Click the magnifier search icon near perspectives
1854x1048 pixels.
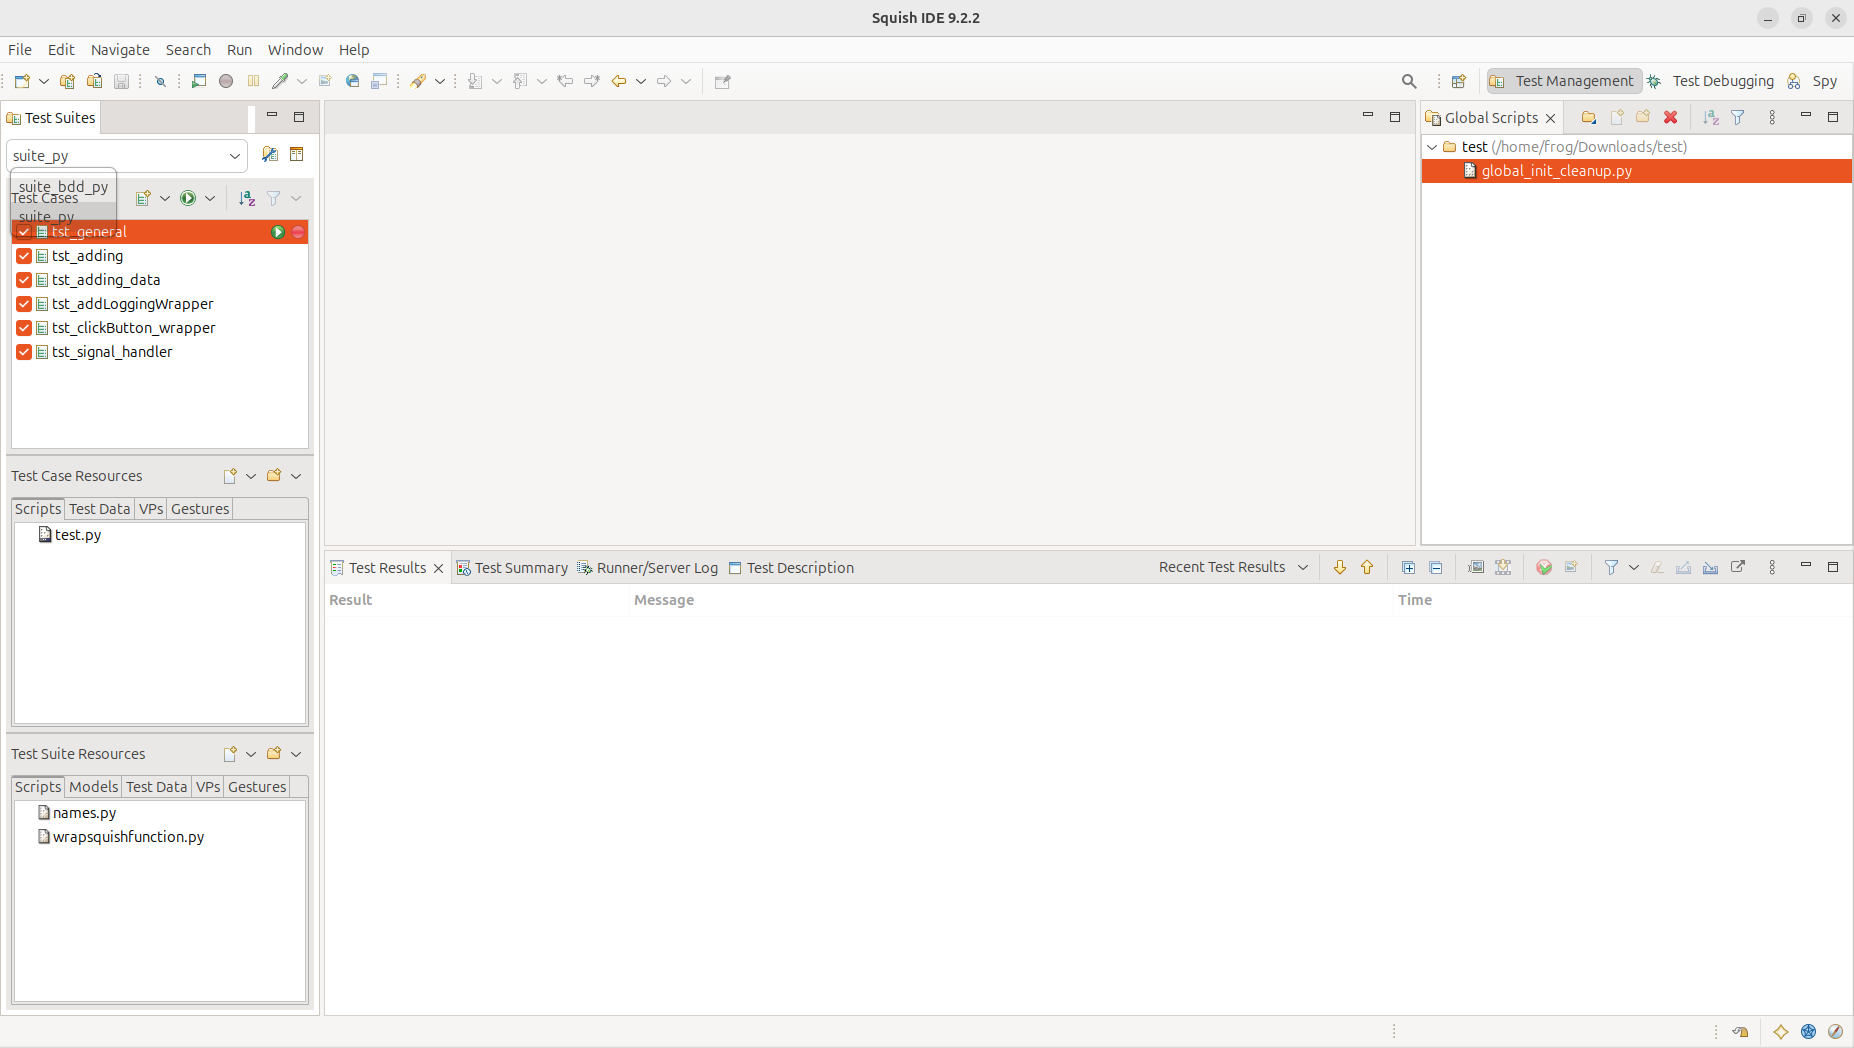point(1409,81)
